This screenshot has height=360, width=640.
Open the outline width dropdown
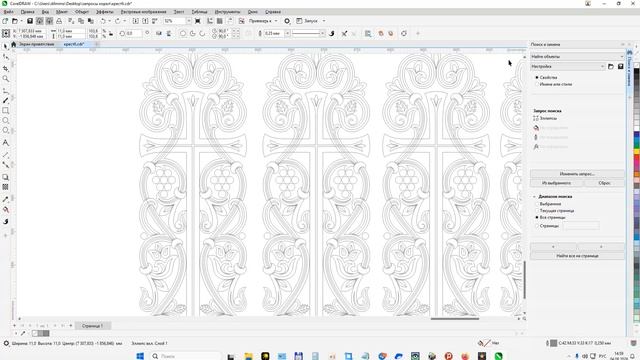pyautogui.click(x=287, y=33)
